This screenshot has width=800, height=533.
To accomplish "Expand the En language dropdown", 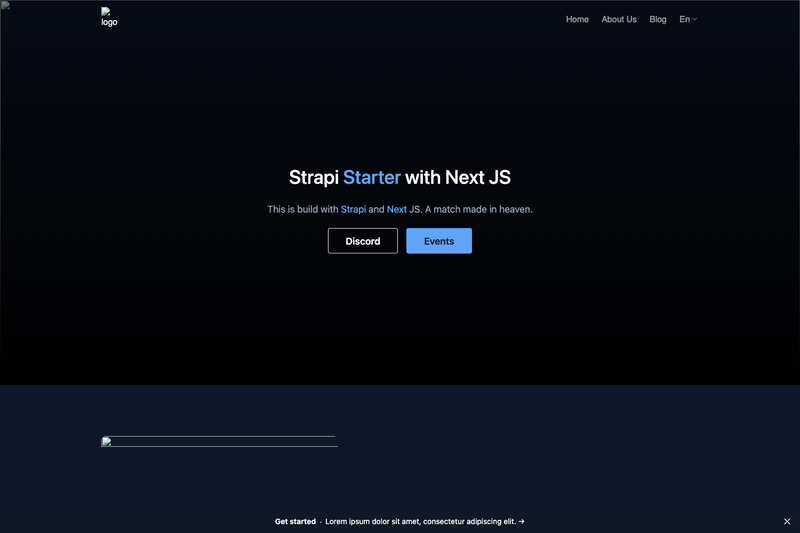I will (x=688, y=19).
